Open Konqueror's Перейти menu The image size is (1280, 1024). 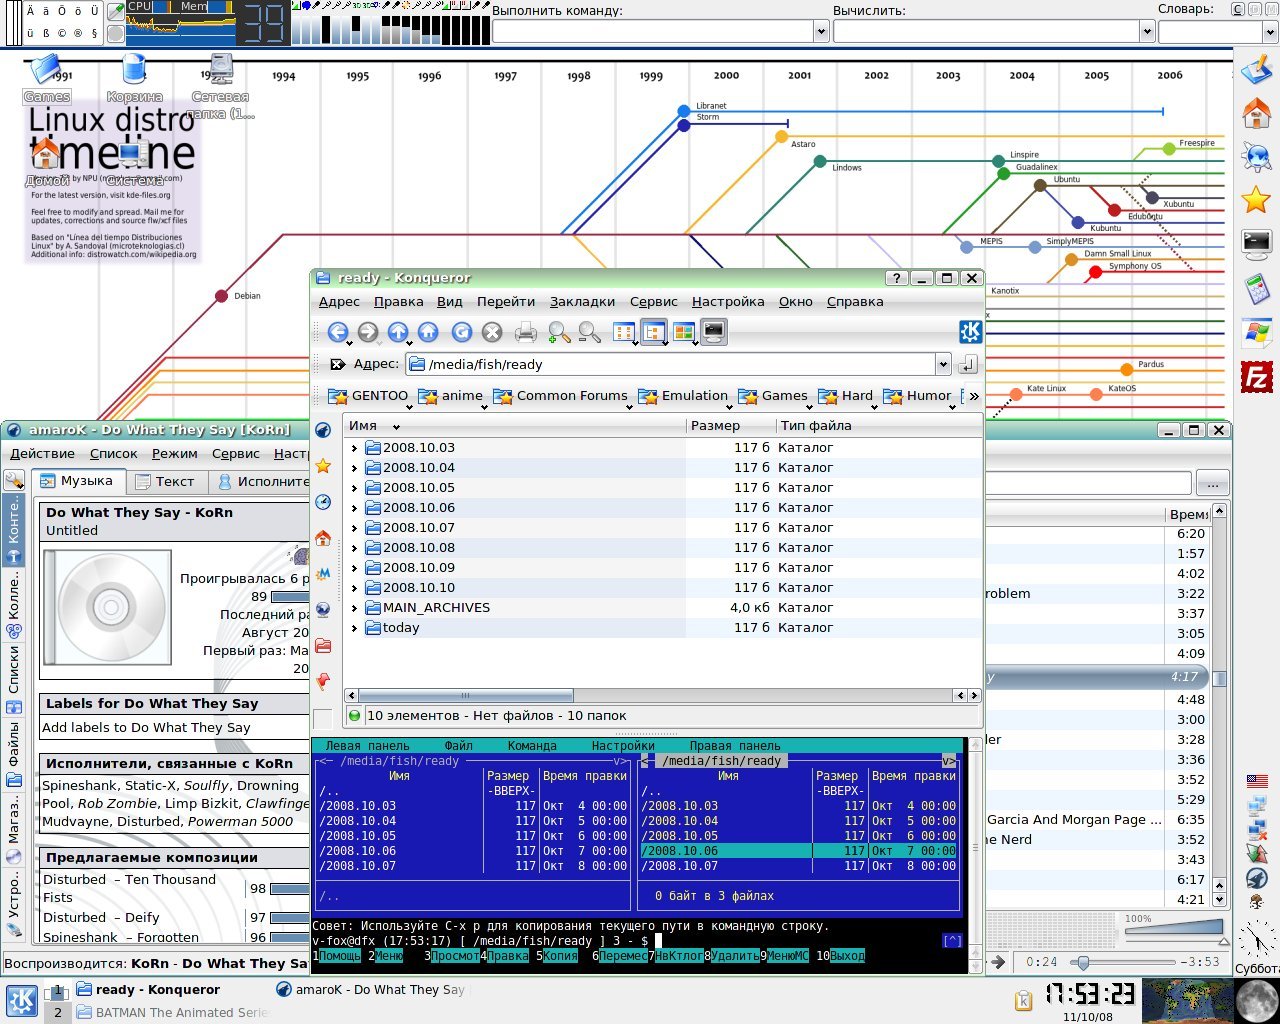(506, 301)
